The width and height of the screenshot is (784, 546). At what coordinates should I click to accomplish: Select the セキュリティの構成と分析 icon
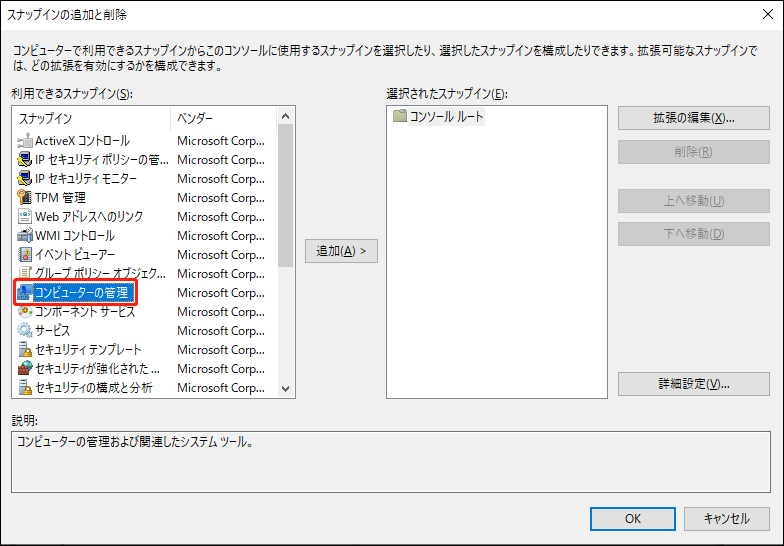25,388
